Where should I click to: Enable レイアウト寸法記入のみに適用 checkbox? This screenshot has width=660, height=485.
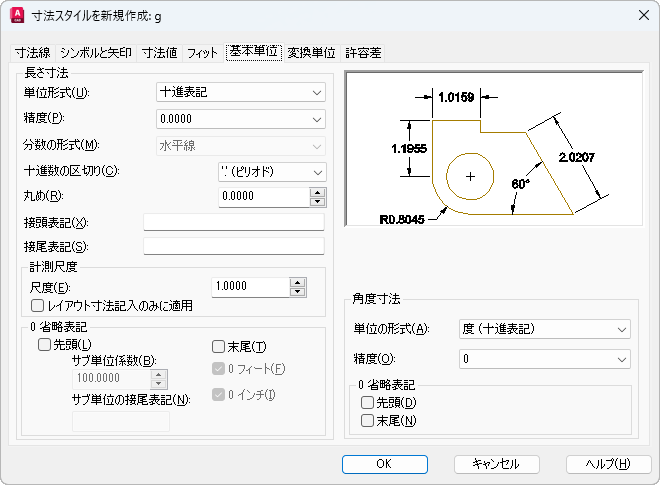[37, 306]
